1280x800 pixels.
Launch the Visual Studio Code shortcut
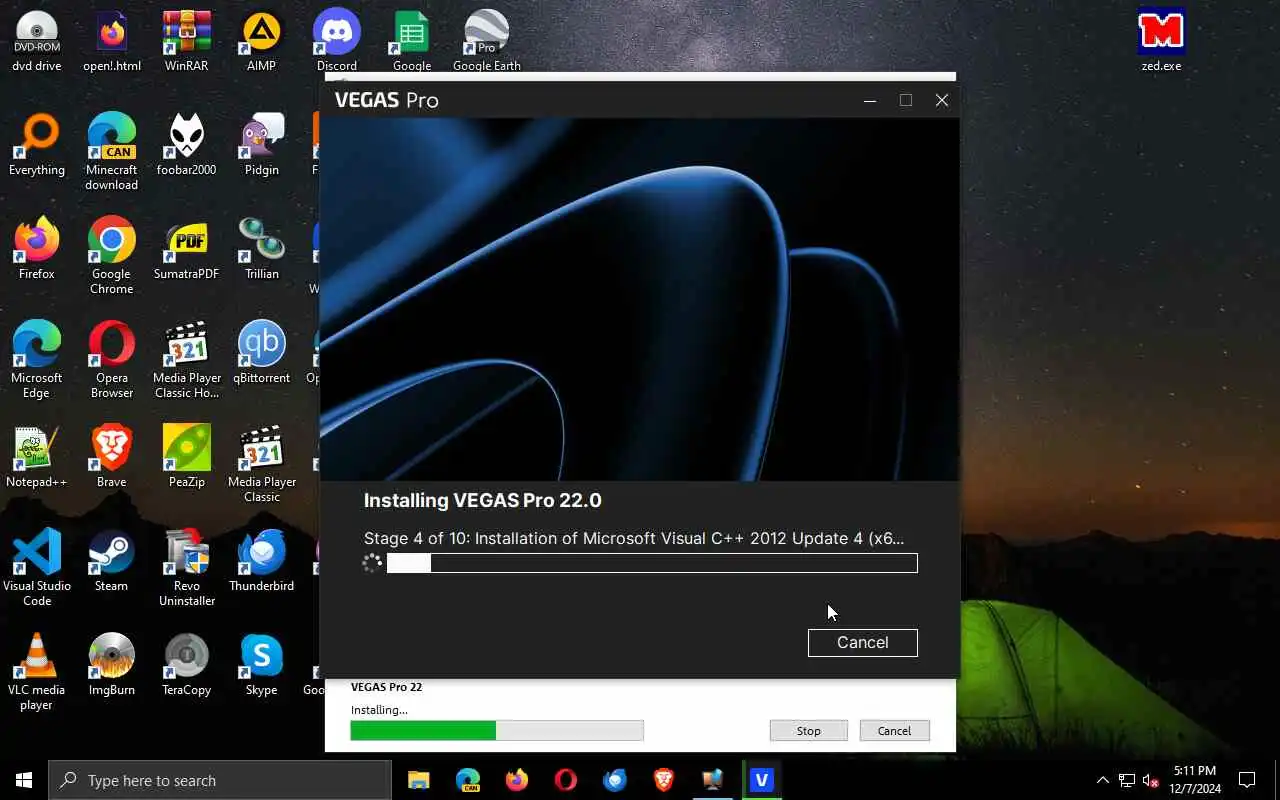click(37, 568)
